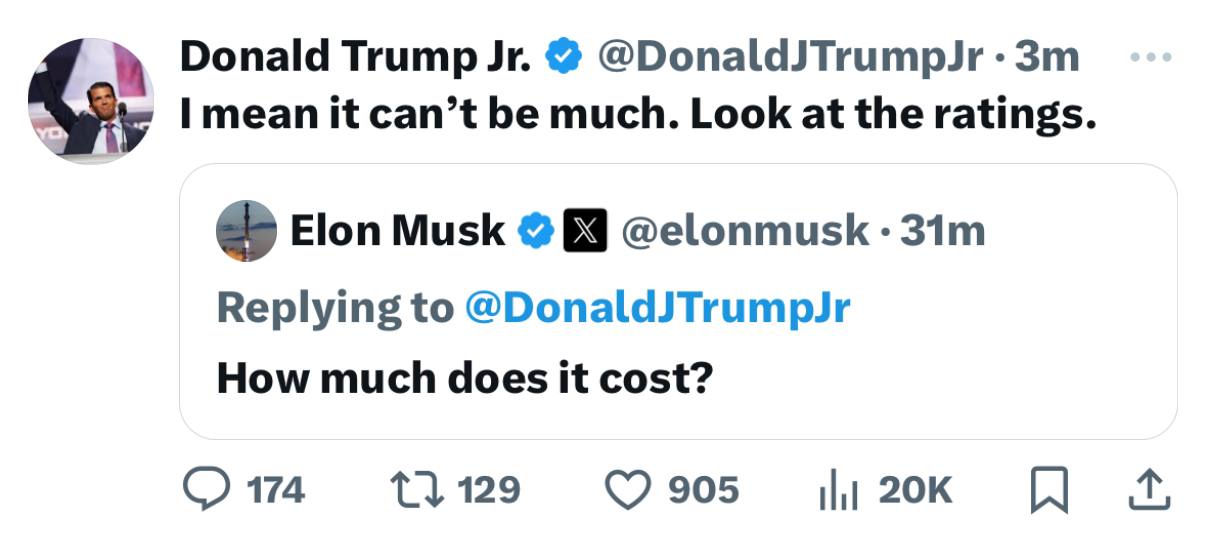Image resolution: width=1206 pixels, height=554 pixels.
Task: Click the Elon Musk display name
Action: (397, 231)
